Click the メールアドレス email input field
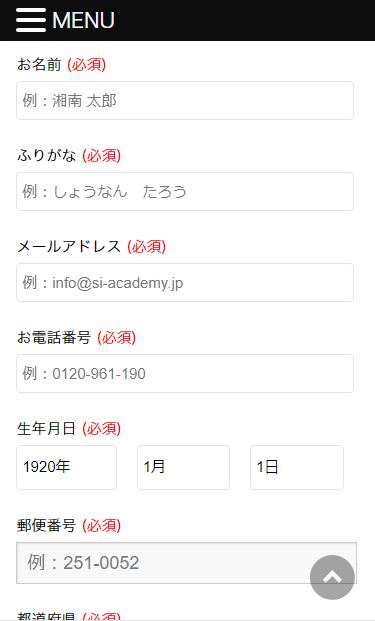The width and height of the screenshot is (375, 621). 185,282
